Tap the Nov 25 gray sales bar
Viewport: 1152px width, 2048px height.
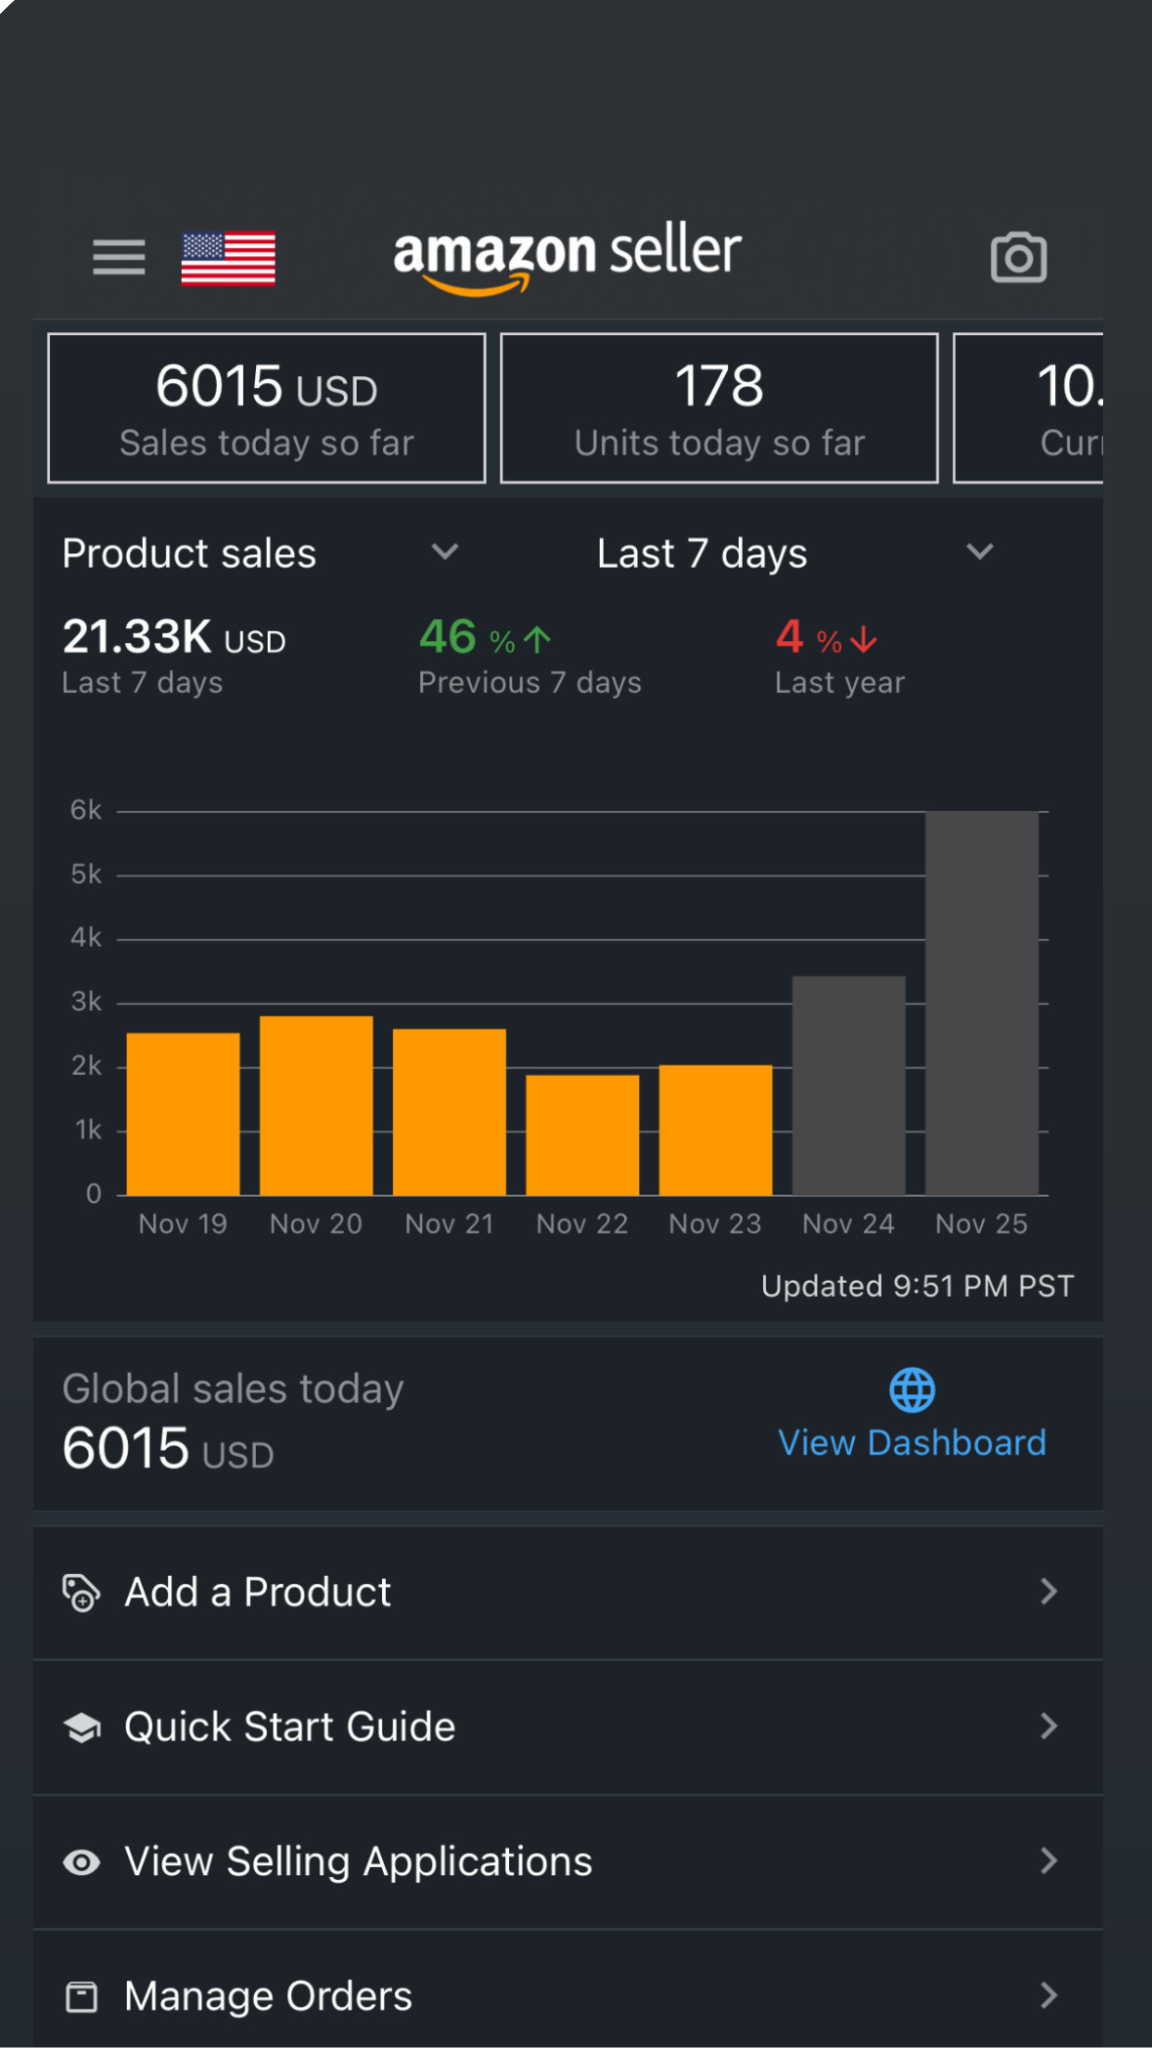tap(981, 1003)
